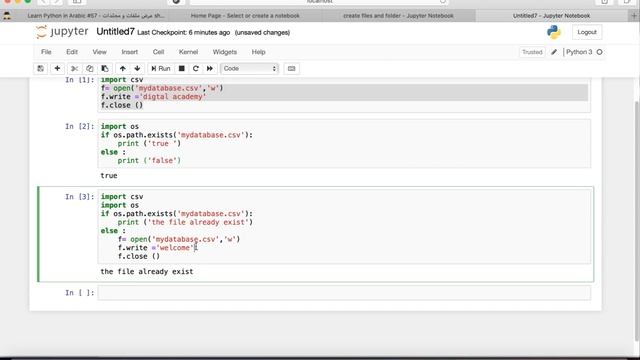Cut selected cells with the scissors icon
This screenshot has width=640, height=360.
pos(74,69)
